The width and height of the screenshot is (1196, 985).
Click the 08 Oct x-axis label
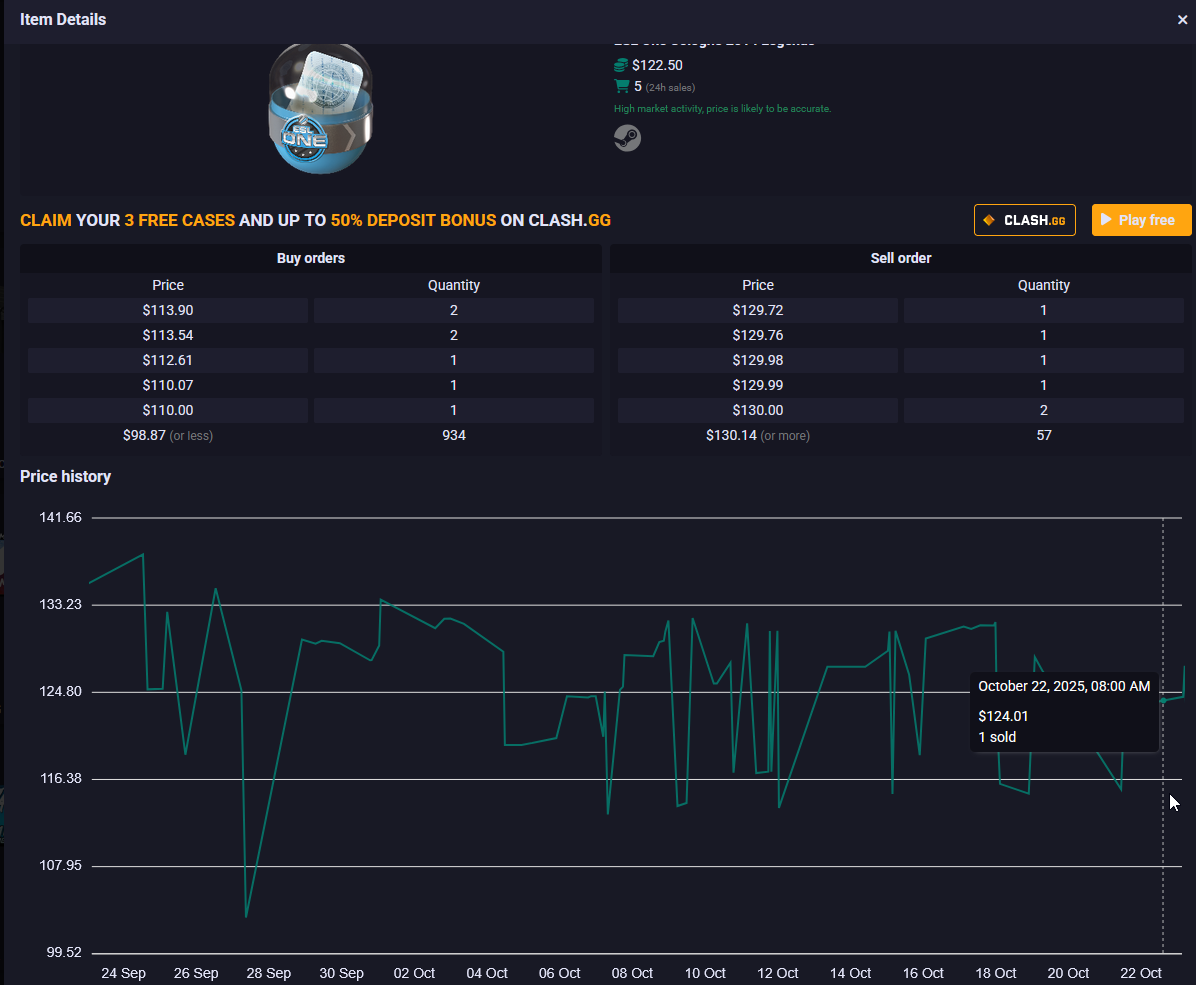coord(632,974)
